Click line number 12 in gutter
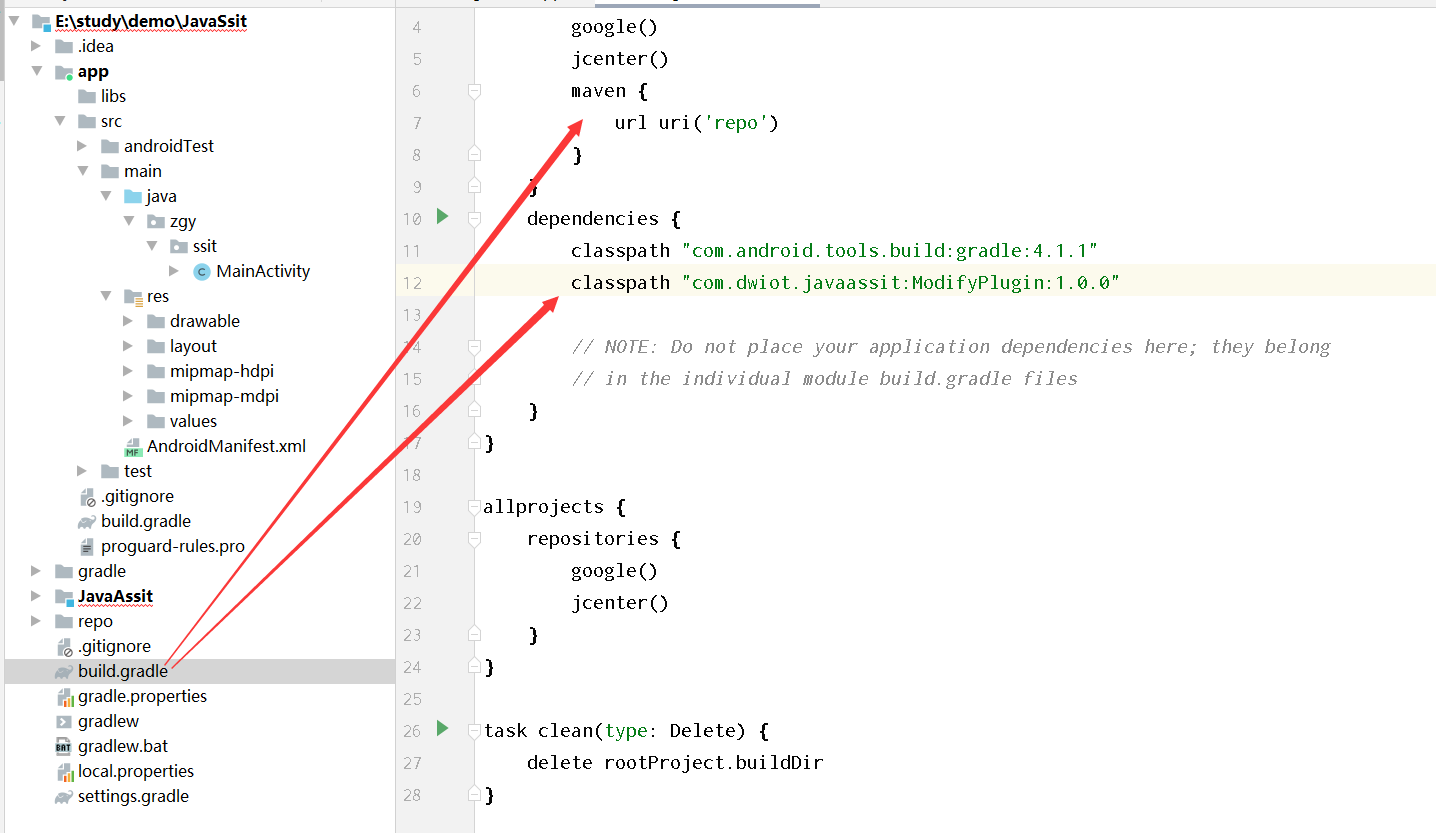Image resolution: width=1436 pixels, height=833 pixels. tap(412, 283)
